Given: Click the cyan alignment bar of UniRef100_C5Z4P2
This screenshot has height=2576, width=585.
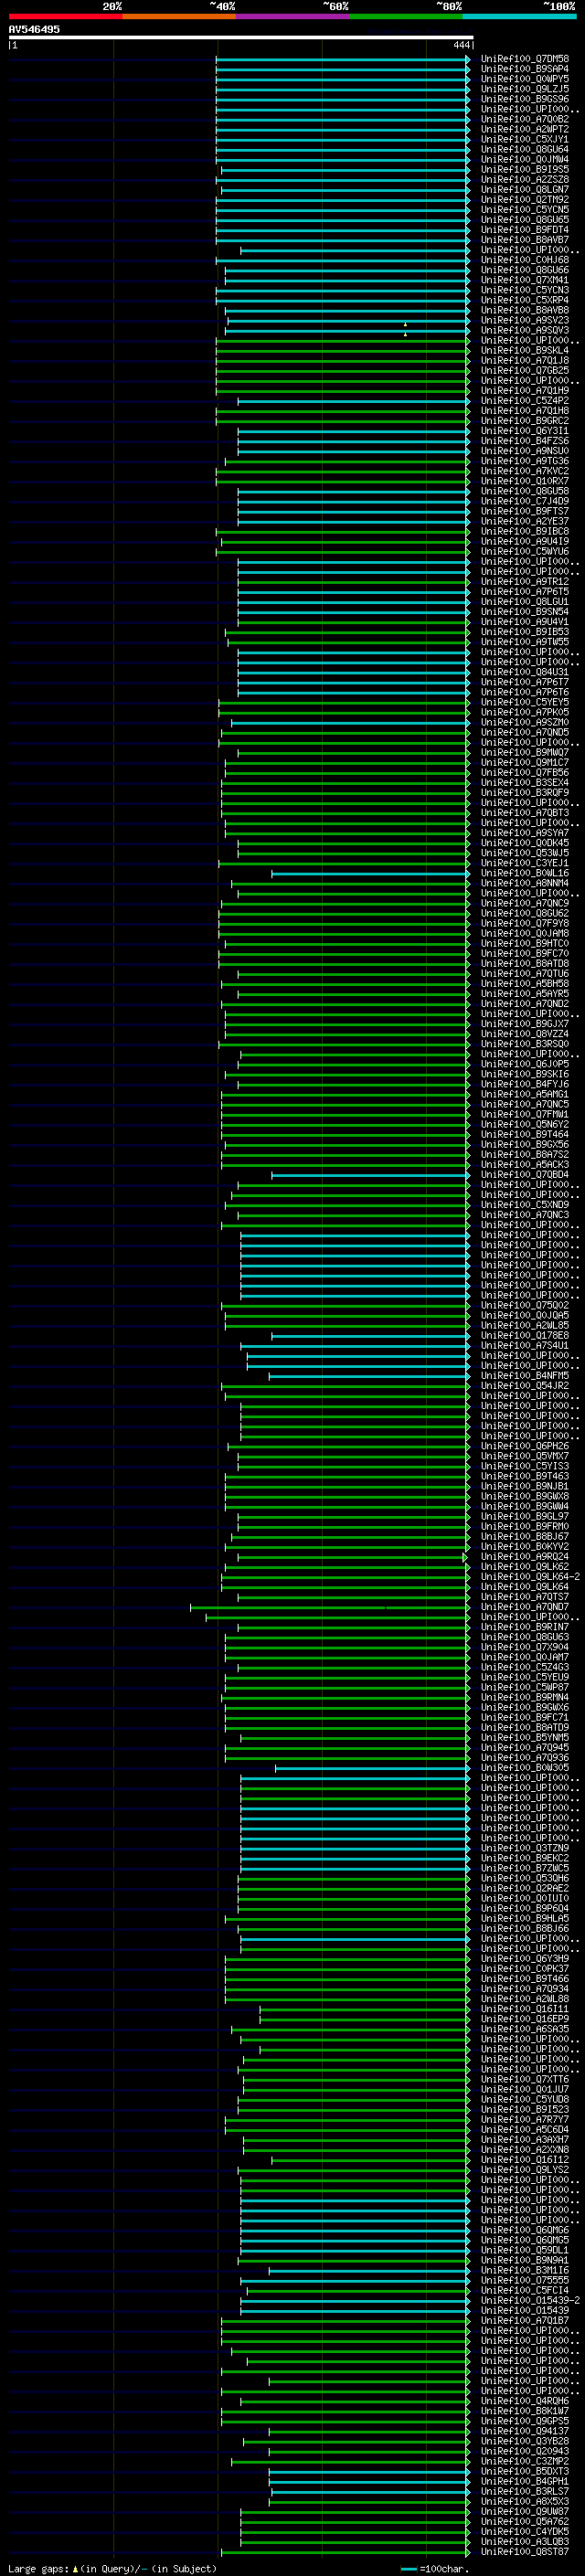Looking at the screenshot, I should point(353,401).
